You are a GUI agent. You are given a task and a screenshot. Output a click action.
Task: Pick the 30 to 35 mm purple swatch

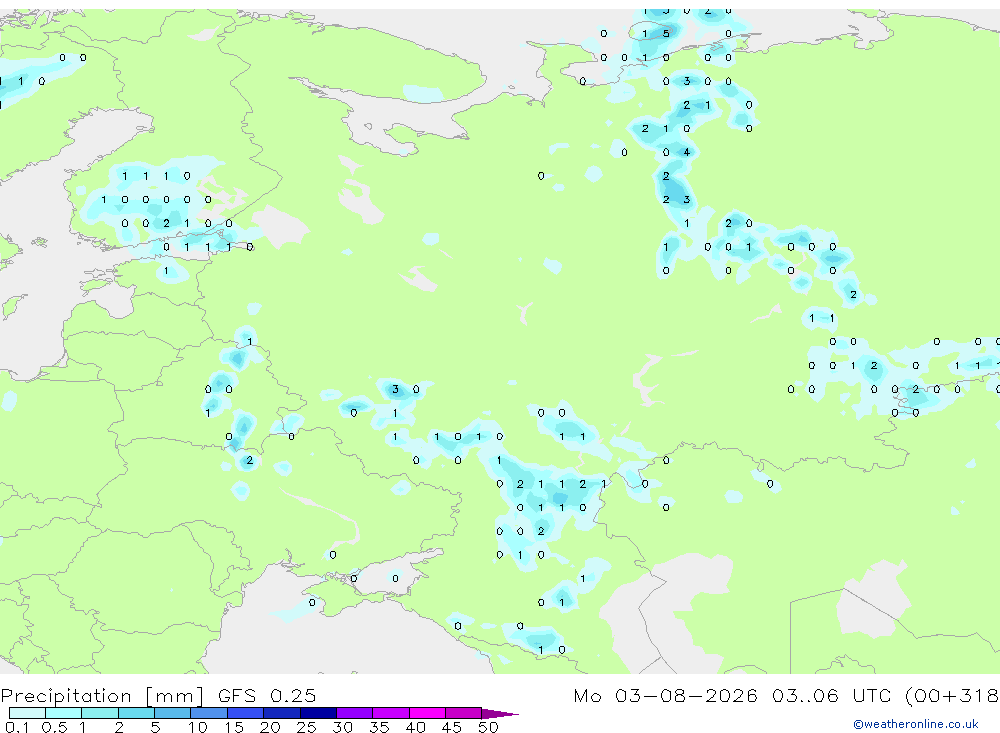[354, 713]
